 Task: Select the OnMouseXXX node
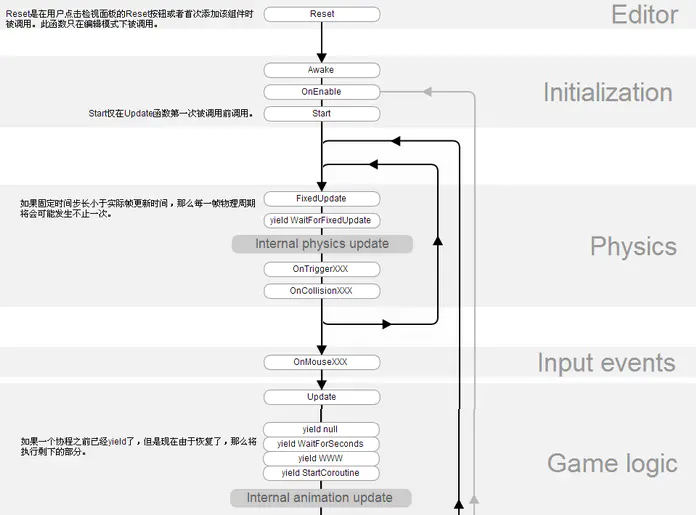pos(322,362)
